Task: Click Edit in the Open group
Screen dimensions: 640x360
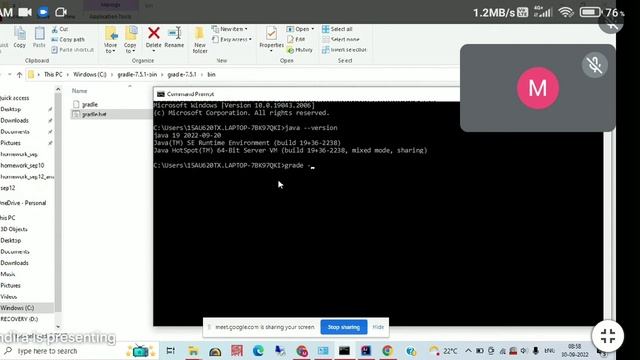Action: coord(296,39)
